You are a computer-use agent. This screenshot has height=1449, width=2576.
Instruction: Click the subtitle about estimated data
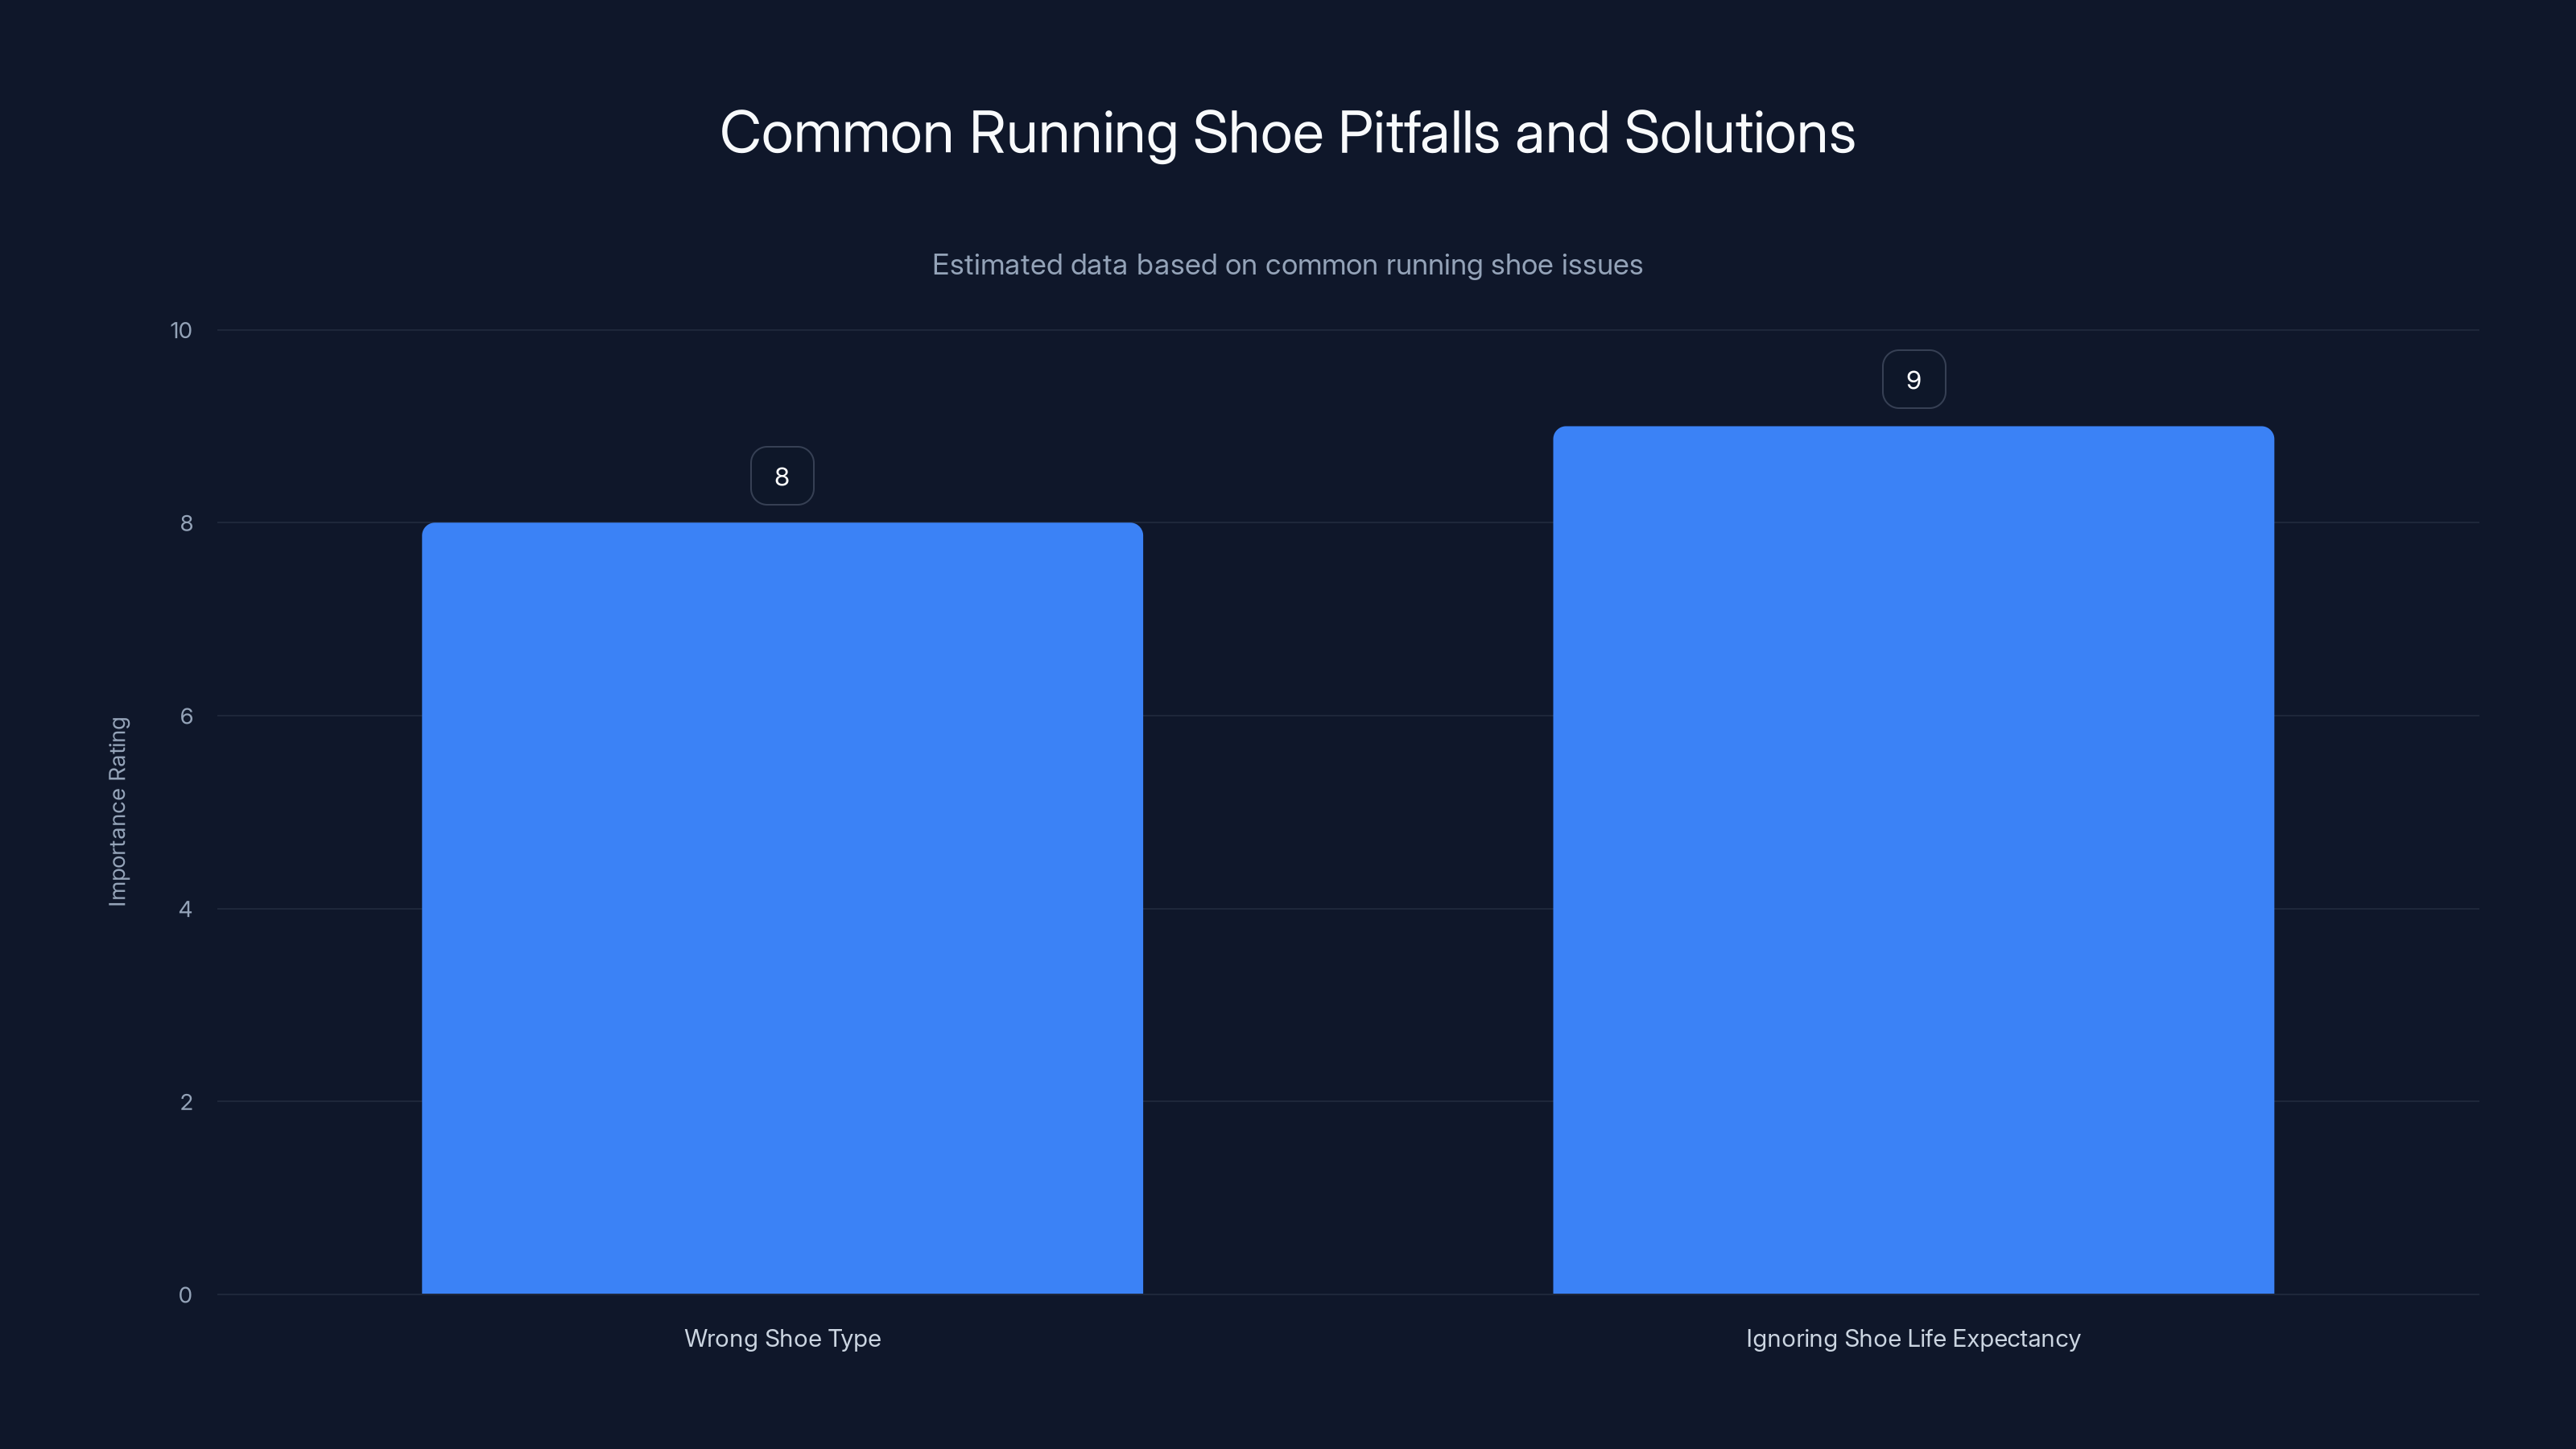click(1287, 265)
